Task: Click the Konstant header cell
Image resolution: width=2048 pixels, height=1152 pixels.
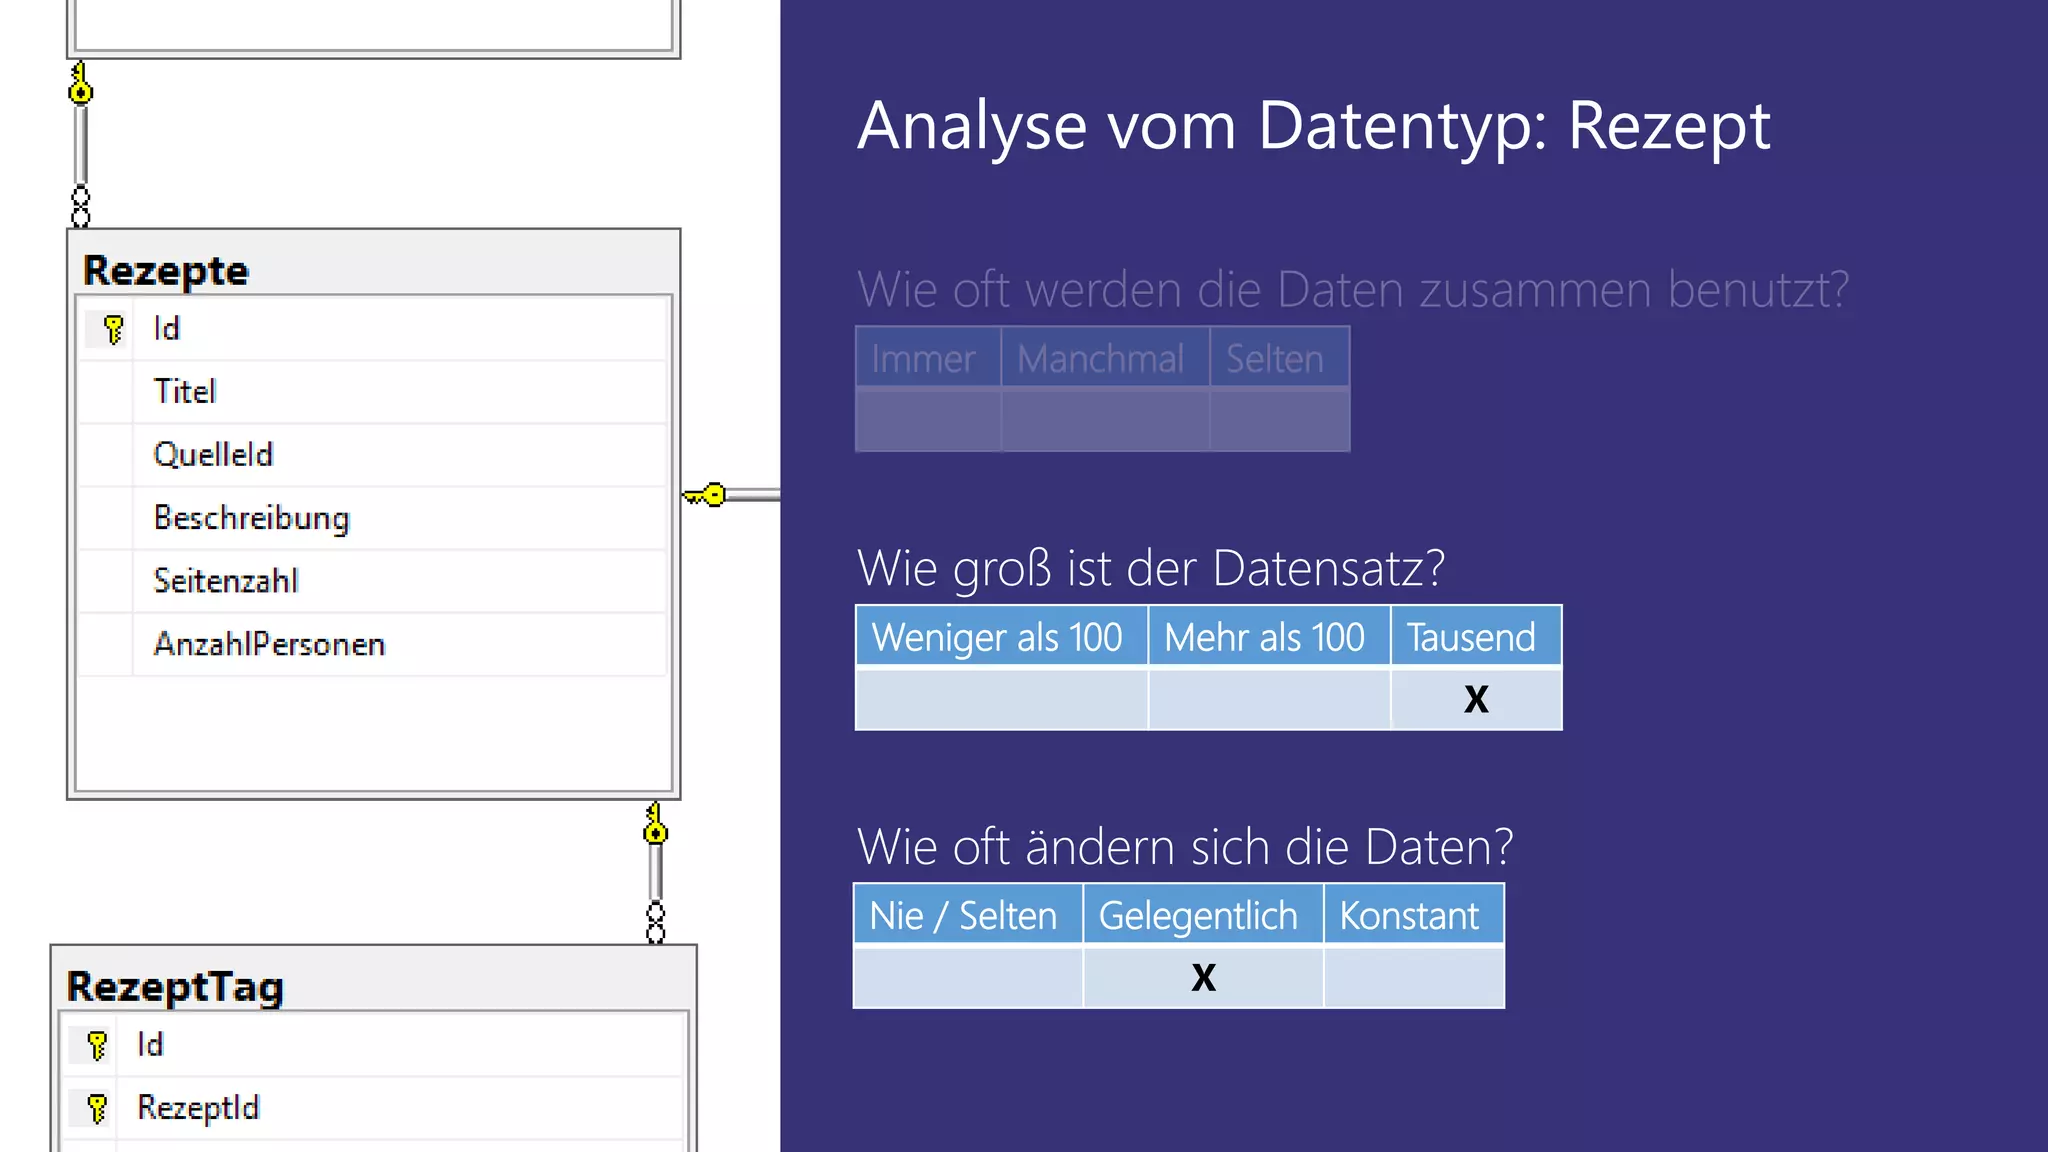Action: click(1414, 914)
